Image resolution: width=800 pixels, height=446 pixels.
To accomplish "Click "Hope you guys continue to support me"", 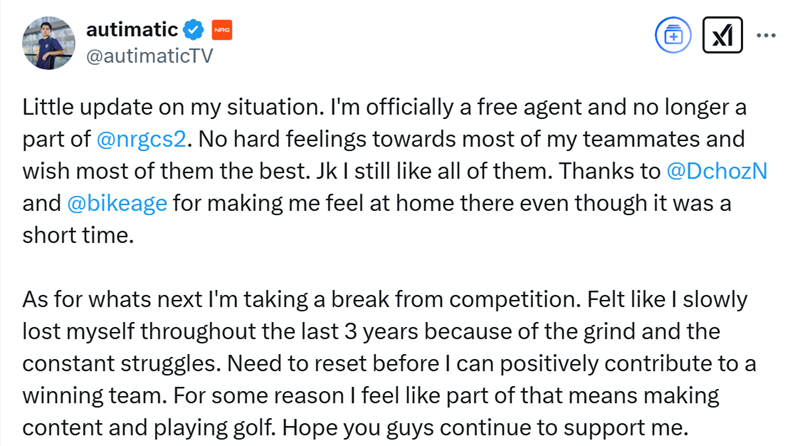I will [x=485, y=428].
